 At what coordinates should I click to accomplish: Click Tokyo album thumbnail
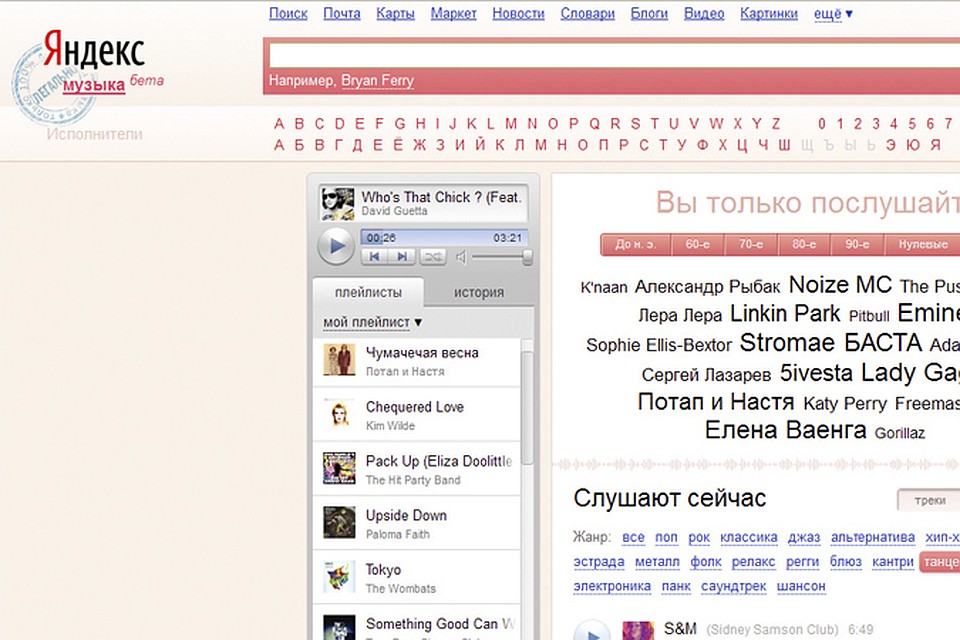click(x=339, y=577)
